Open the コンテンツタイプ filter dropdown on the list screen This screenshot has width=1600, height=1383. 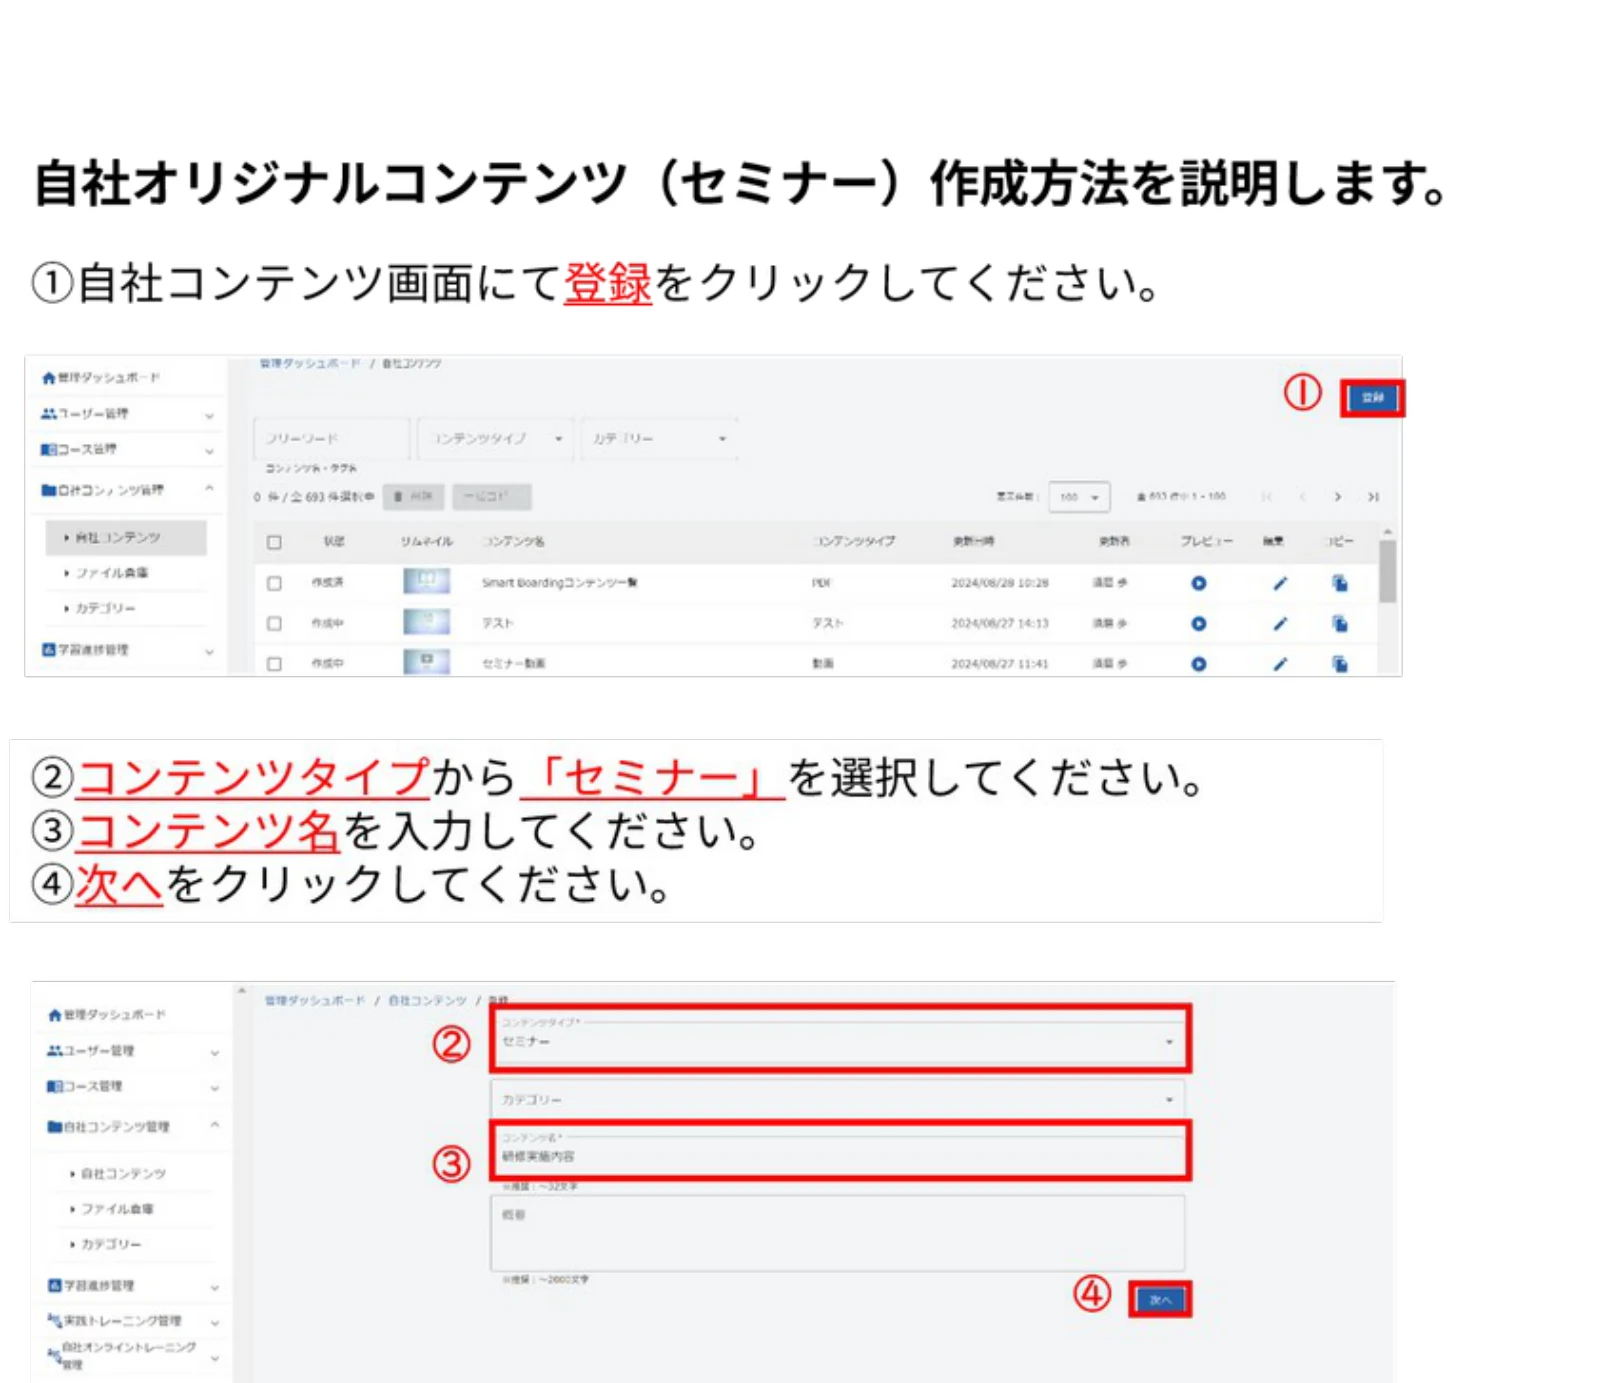496,439
